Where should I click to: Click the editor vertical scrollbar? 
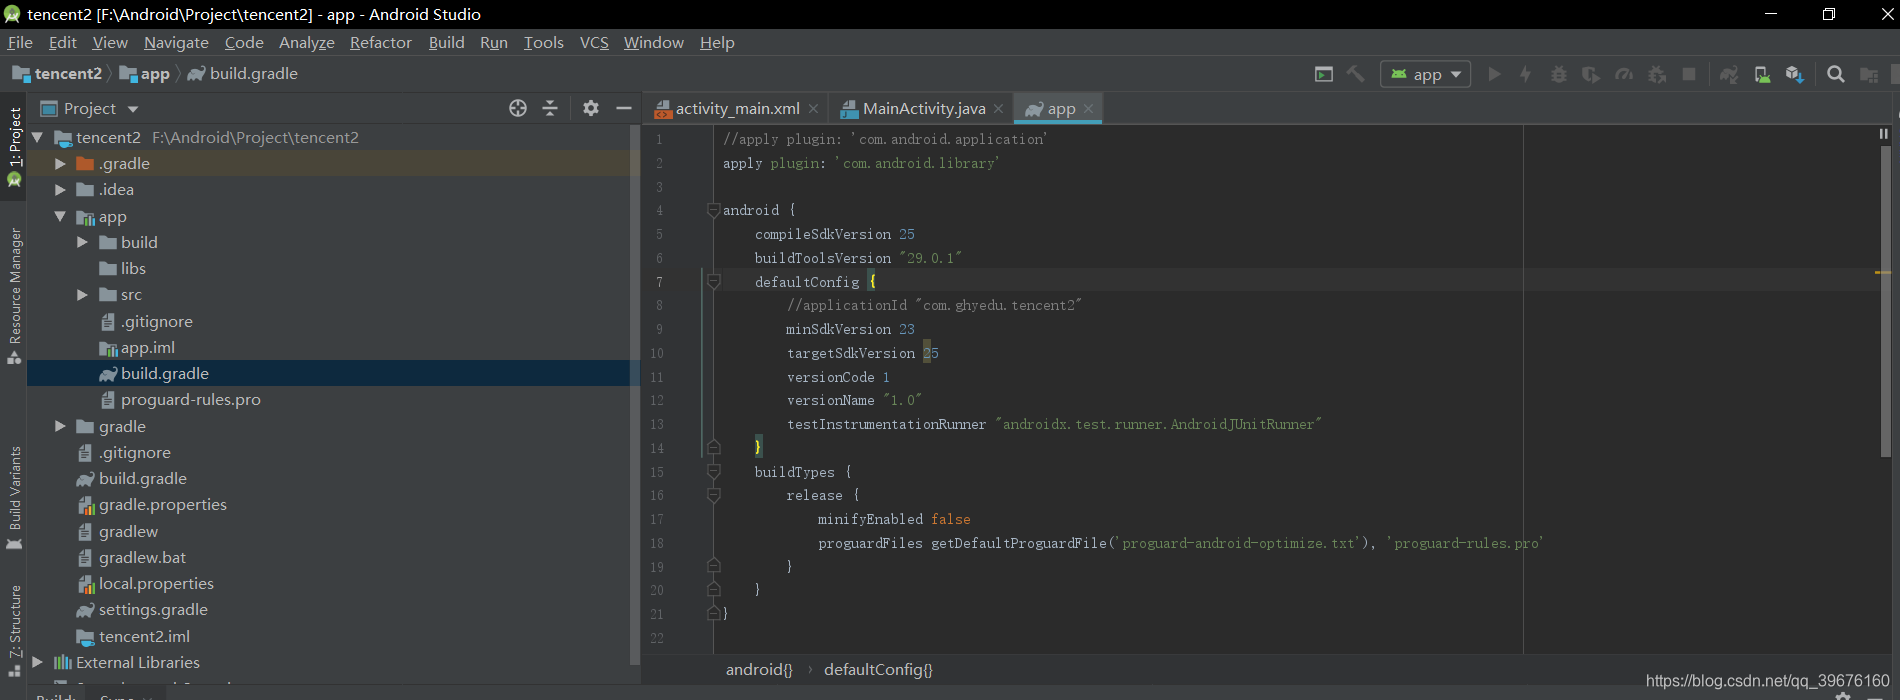coord(1885,300)
